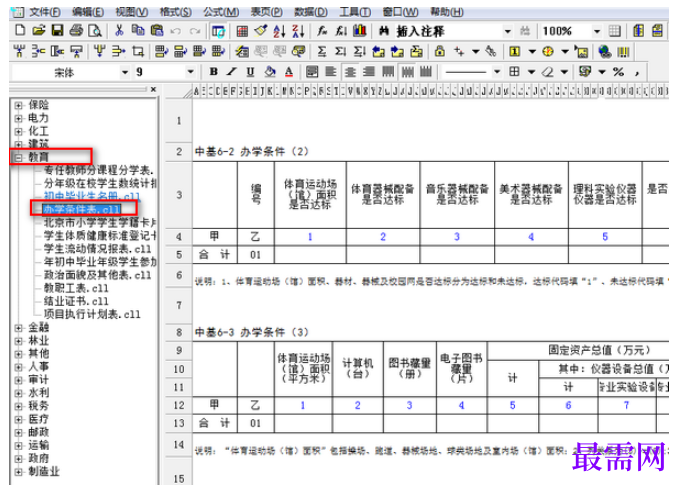684x488 pixels.
Task: Save using the floppy disk icon
Action: pos(58,31)
